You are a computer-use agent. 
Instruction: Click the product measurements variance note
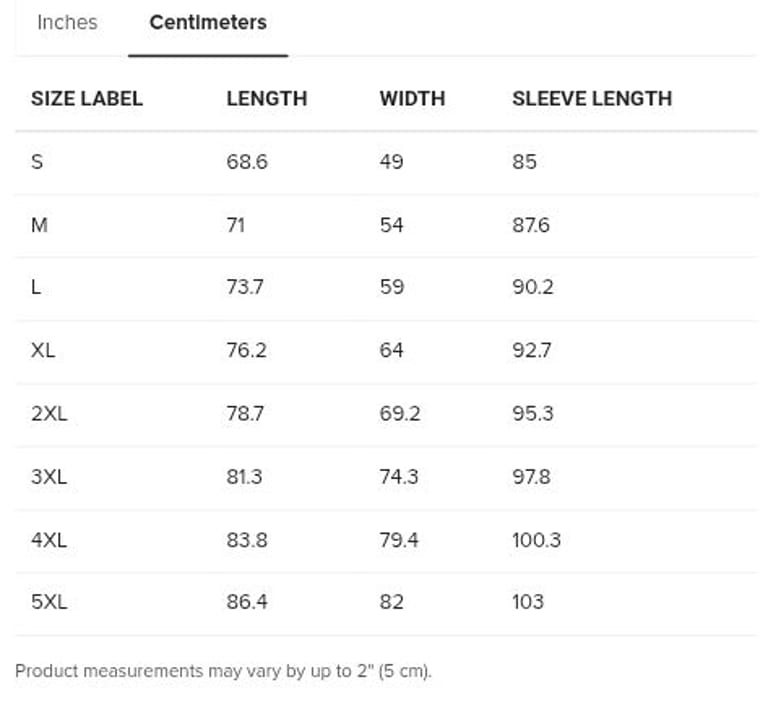tap(223, 671)
